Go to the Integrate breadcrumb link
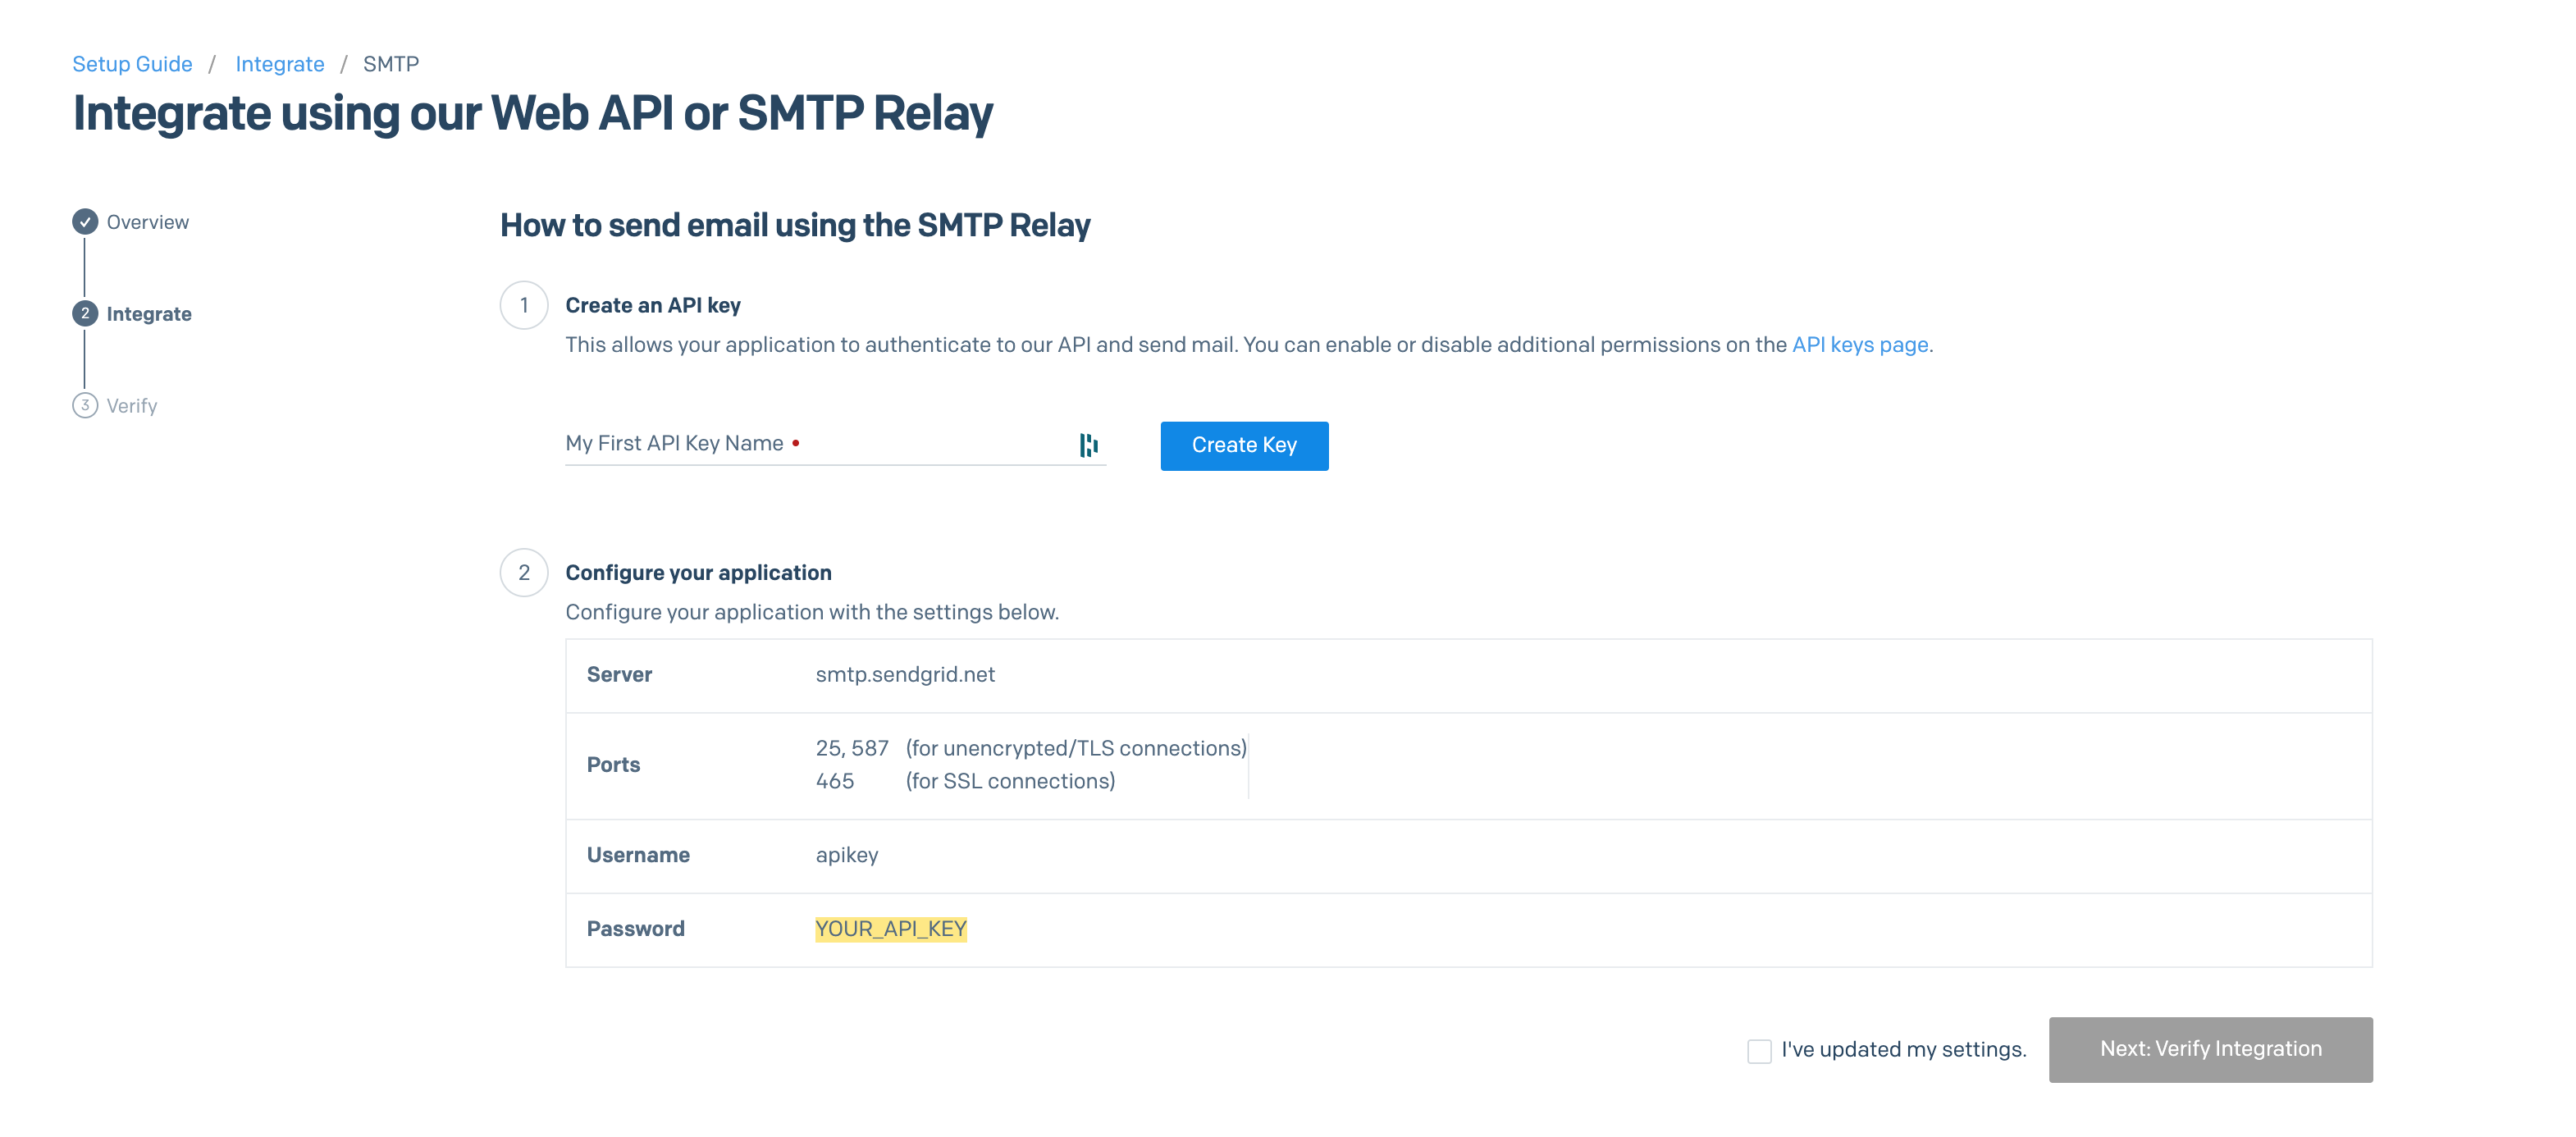 click(280, 64)
